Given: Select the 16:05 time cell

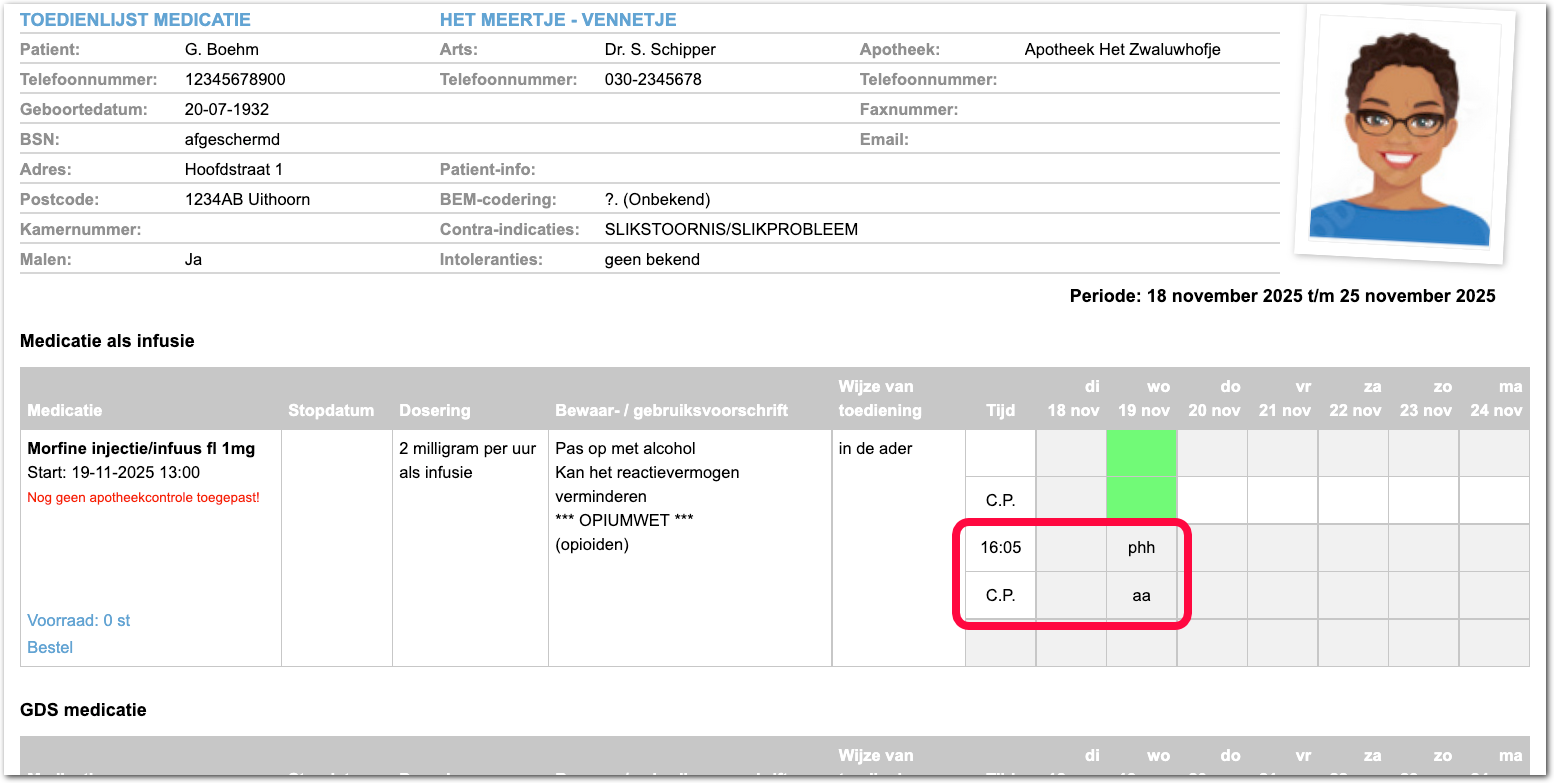Looking at the screenshot, I should 1000,548.
